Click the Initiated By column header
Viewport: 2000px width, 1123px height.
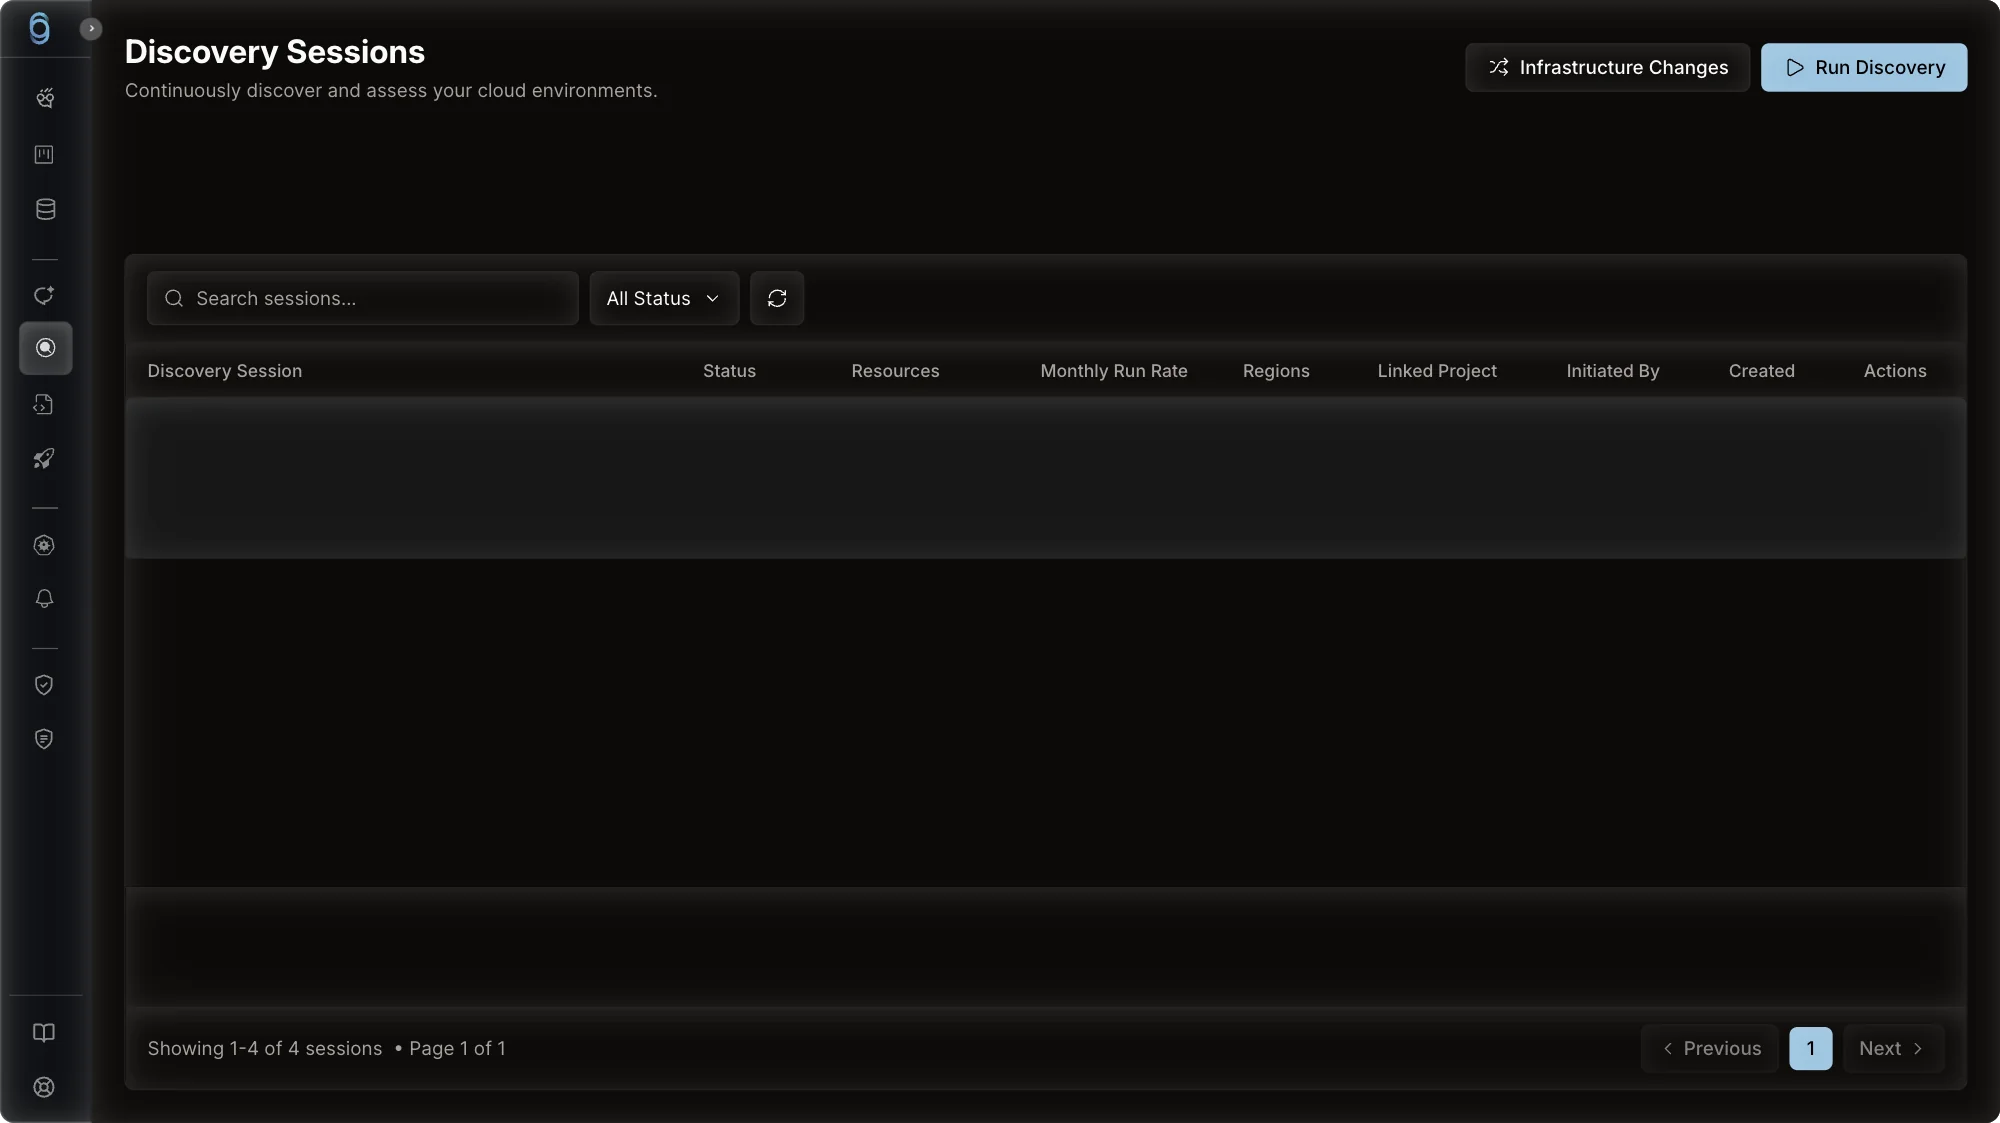pos(1613,371)
